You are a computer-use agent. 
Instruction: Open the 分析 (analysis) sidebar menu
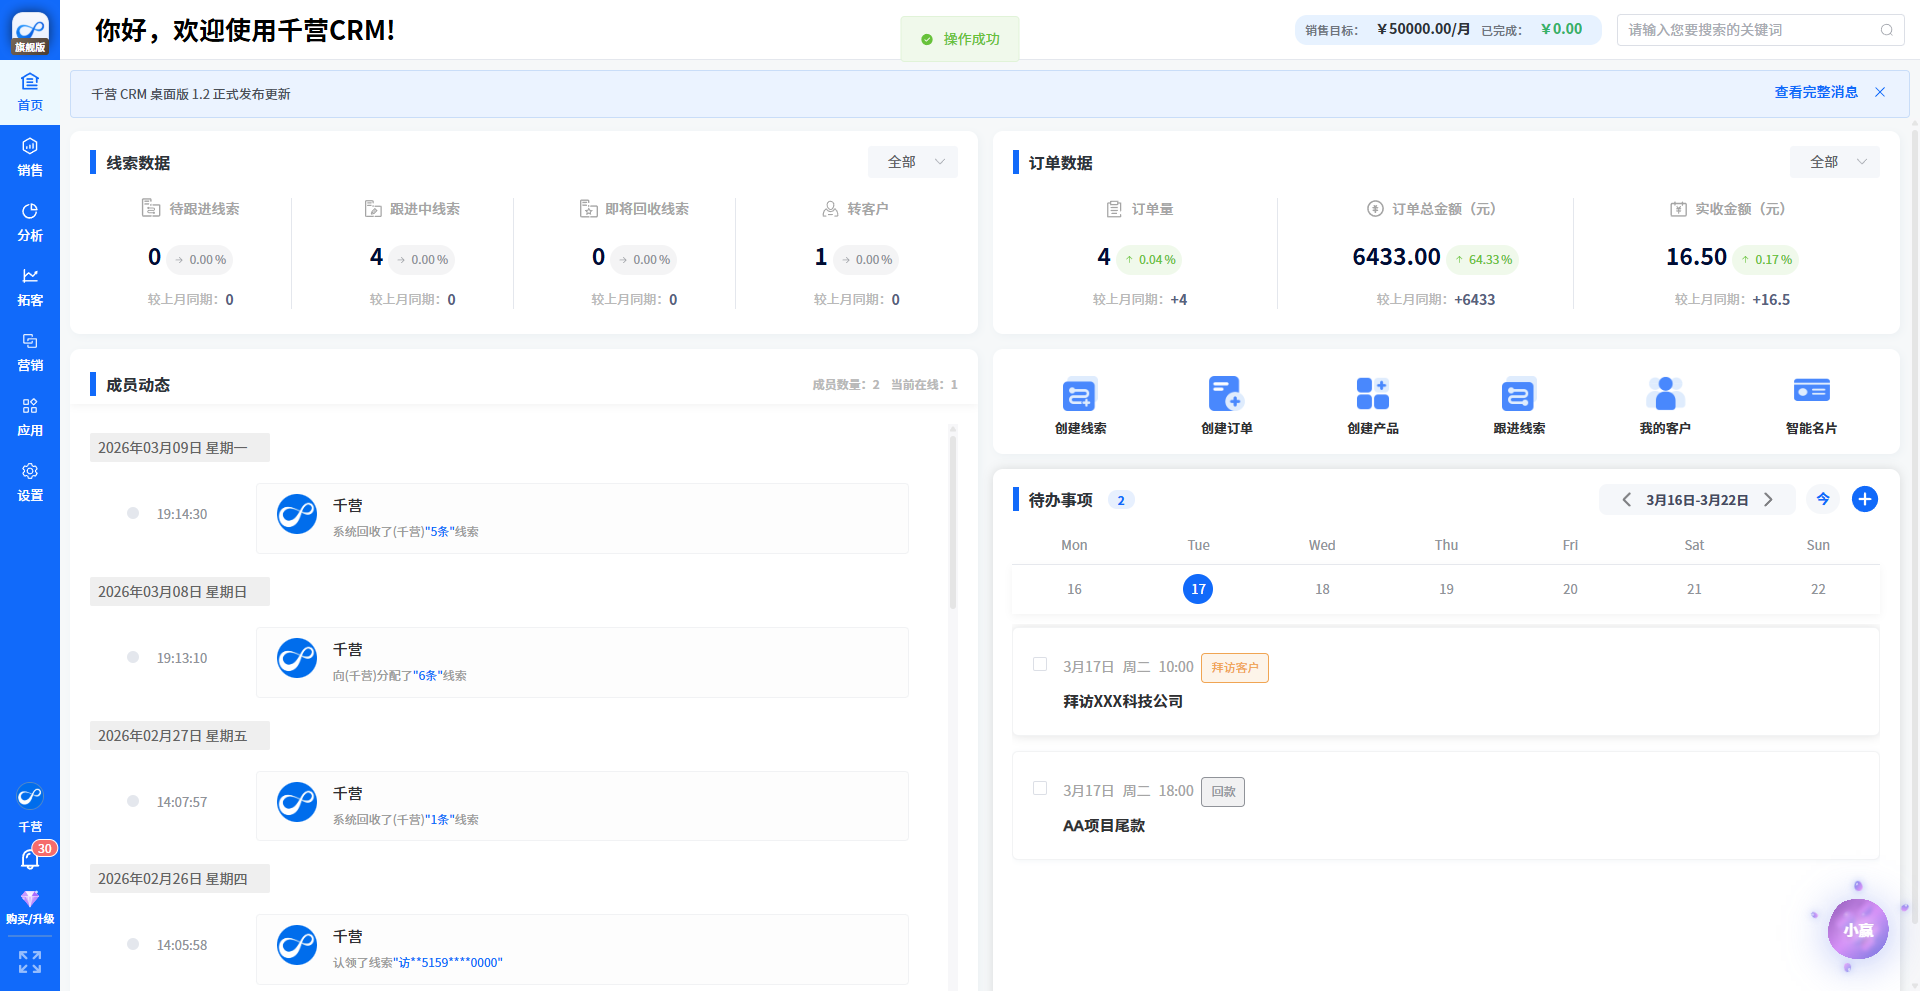pyautogui.click(x=30, y=222)
